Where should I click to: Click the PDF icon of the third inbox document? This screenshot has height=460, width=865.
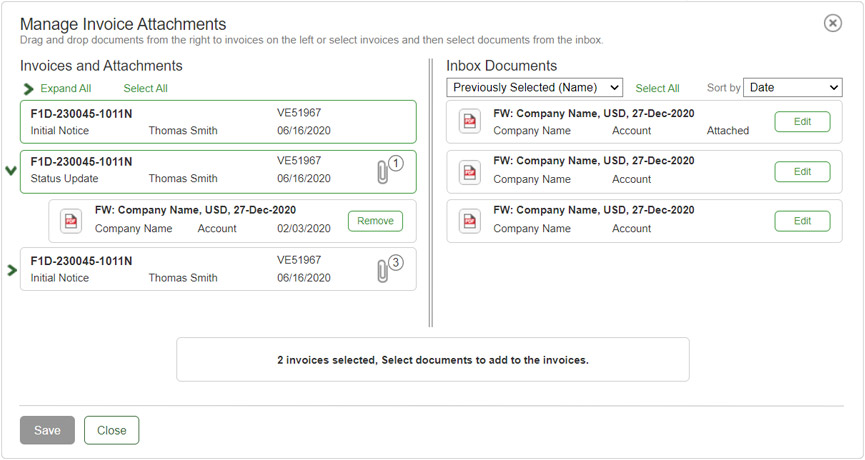[470, 220]
